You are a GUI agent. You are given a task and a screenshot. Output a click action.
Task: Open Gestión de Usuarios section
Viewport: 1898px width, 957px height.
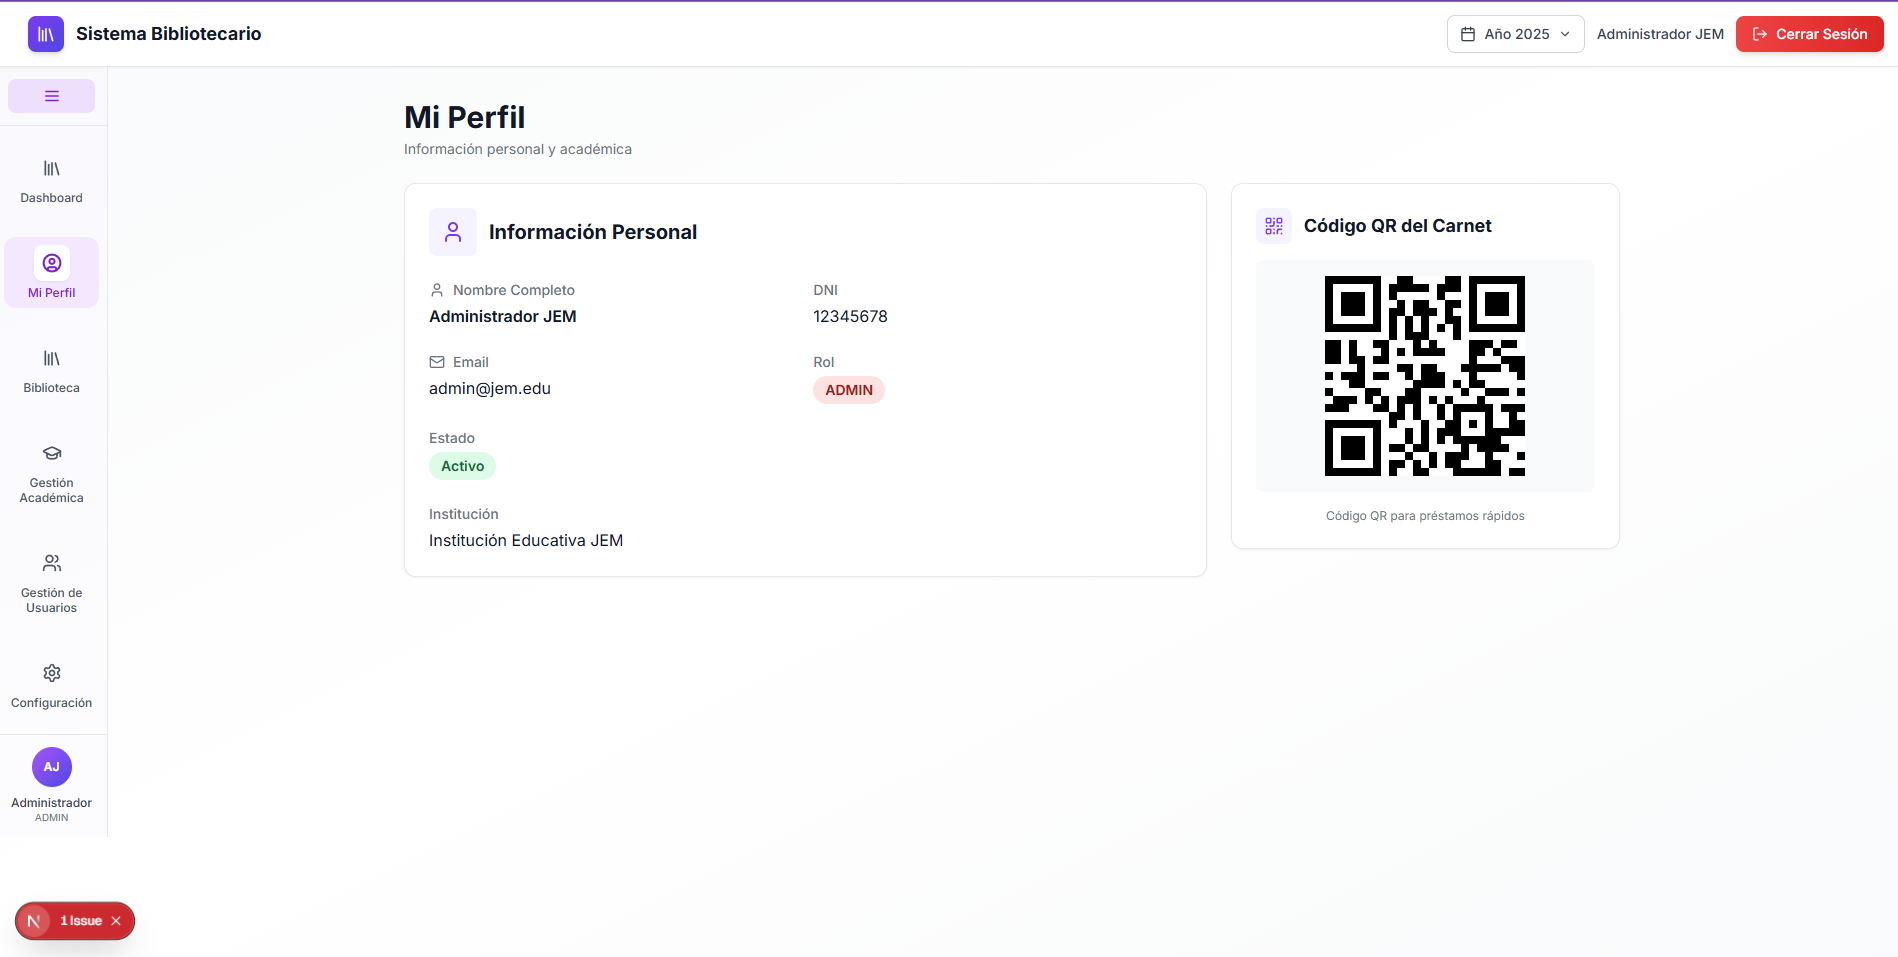click(x=52, y=584)
